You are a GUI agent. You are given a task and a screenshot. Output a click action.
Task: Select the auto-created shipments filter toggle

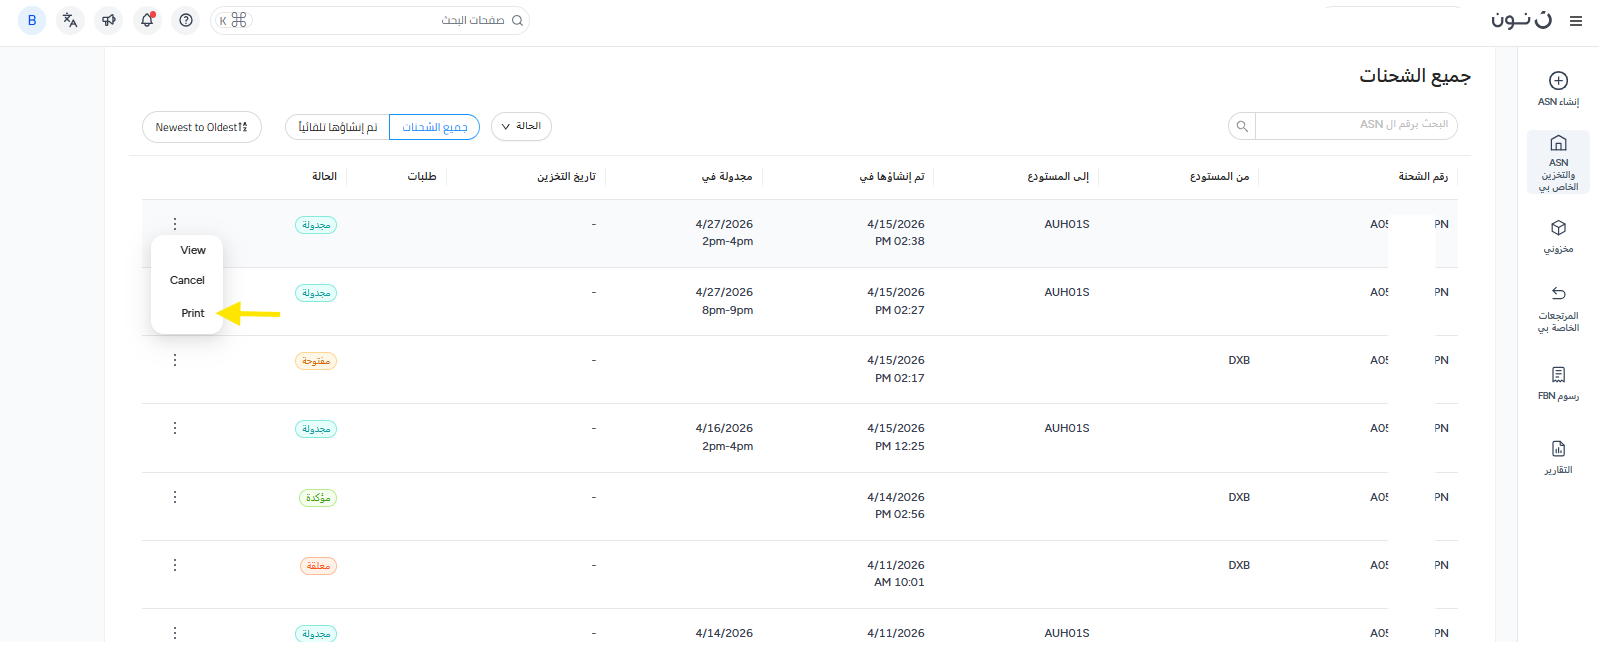tap(338, 127)
